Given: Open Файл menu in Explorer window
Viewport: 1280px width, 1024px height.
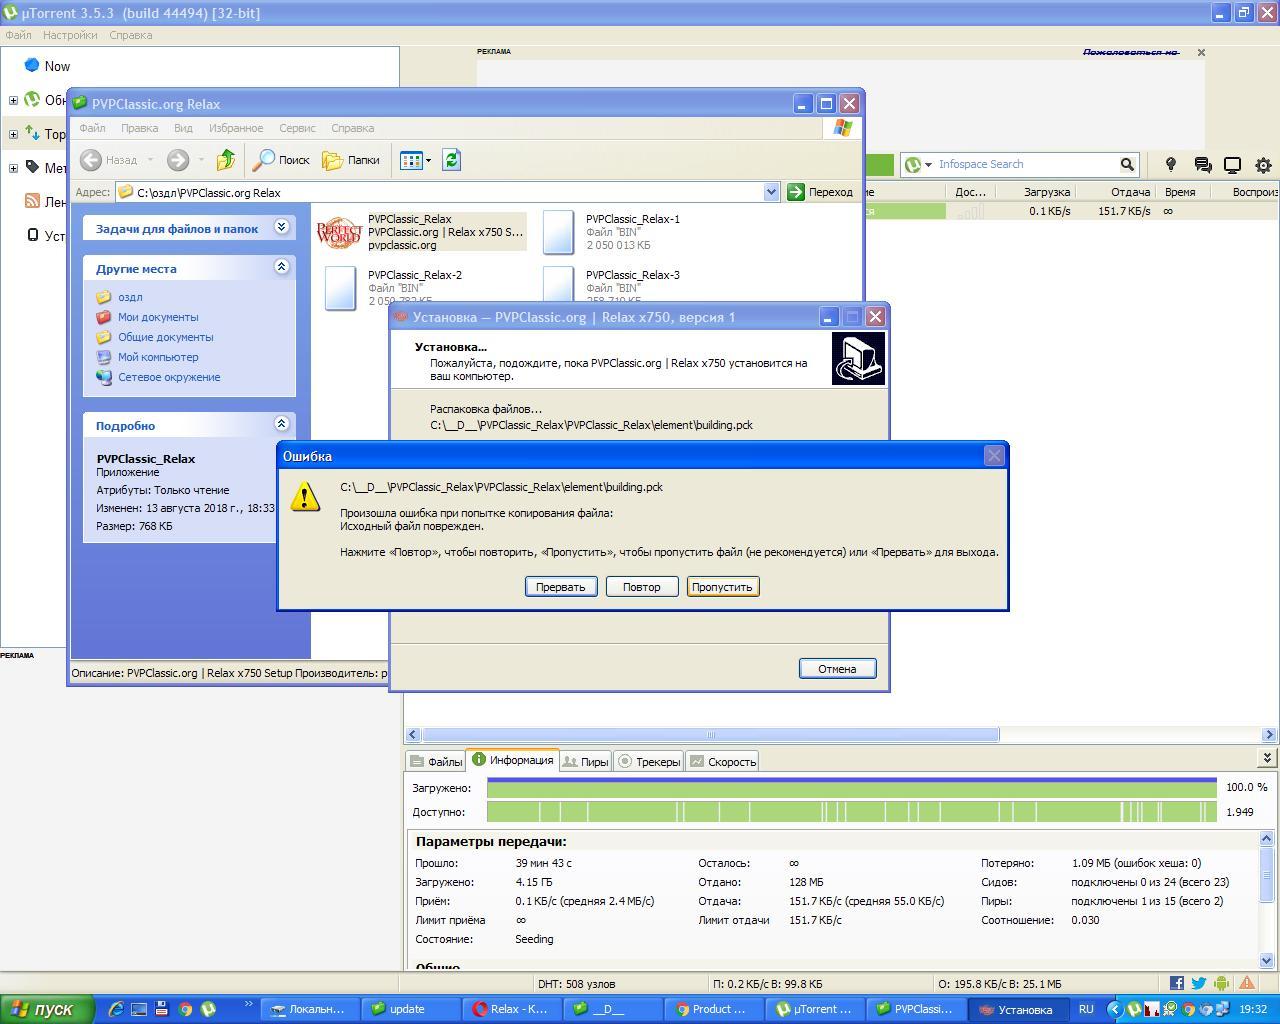Looking at the screenshot, I should coord(92,128).
